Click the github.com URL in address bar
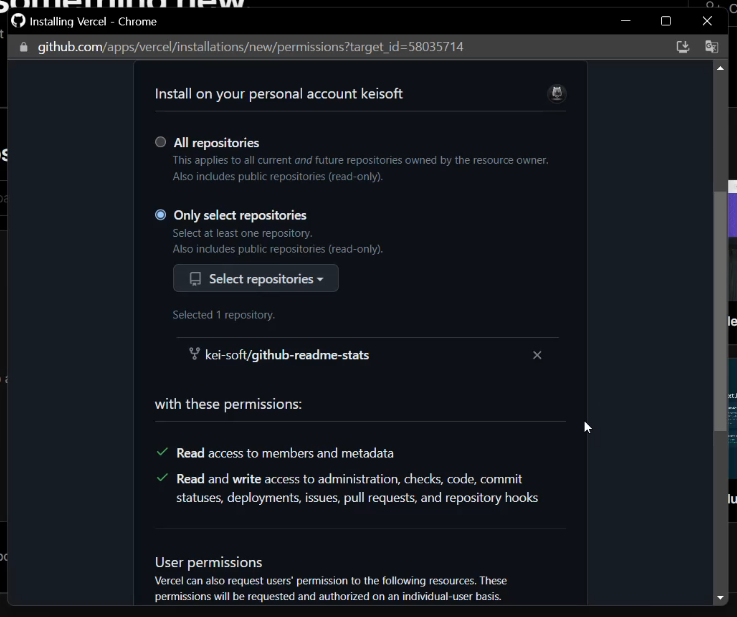Image resolution: width=737 pixels, height=617 pixels. (251, 47)
